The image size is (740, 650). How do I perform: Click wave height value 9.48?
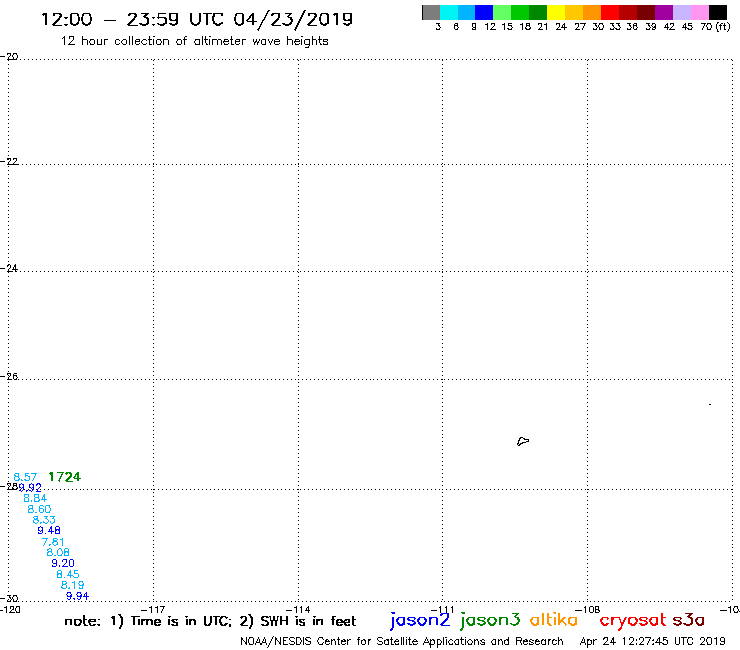[49, 531]
